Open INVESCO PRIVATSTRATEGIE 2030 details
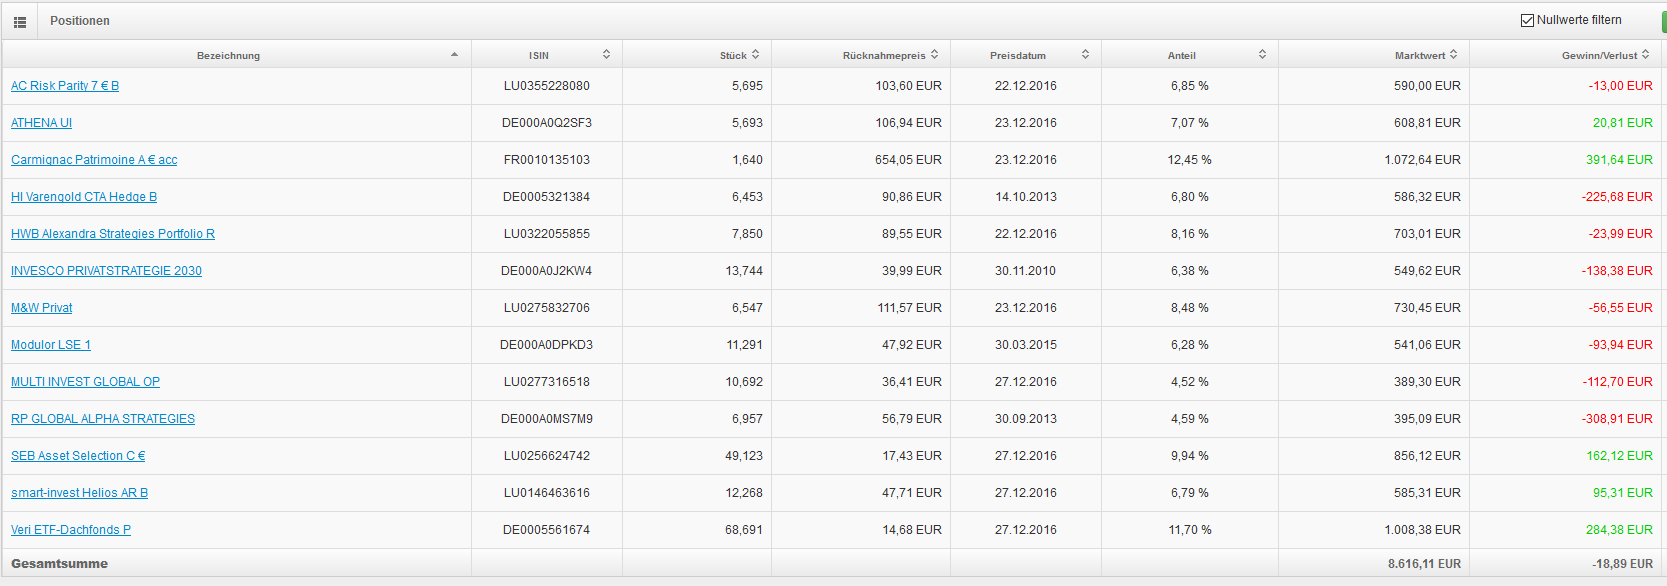 106,271
